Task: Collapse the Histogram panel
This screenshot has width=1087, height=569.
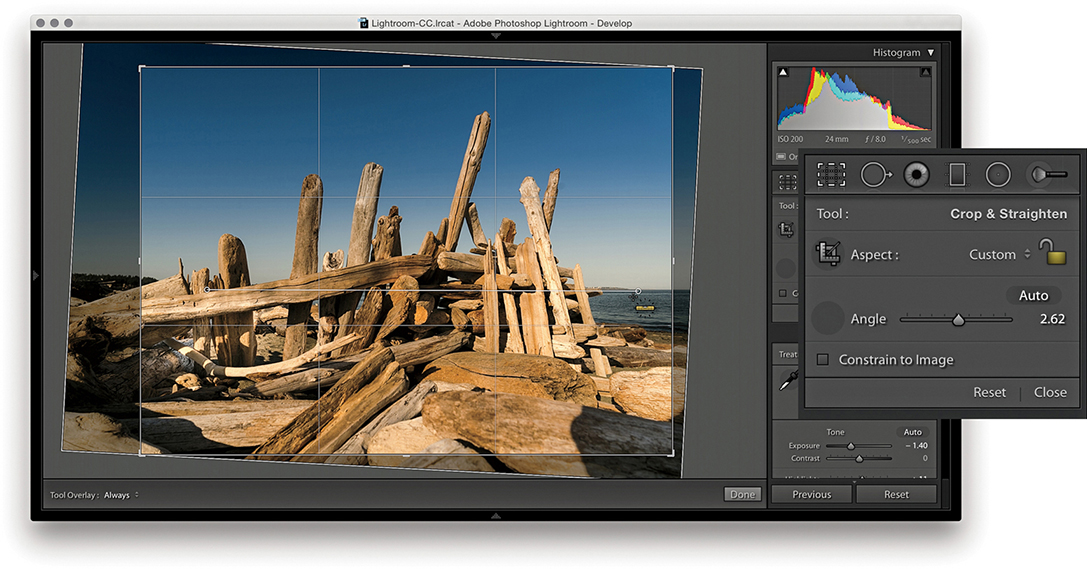Action: [x=931, y=52]
